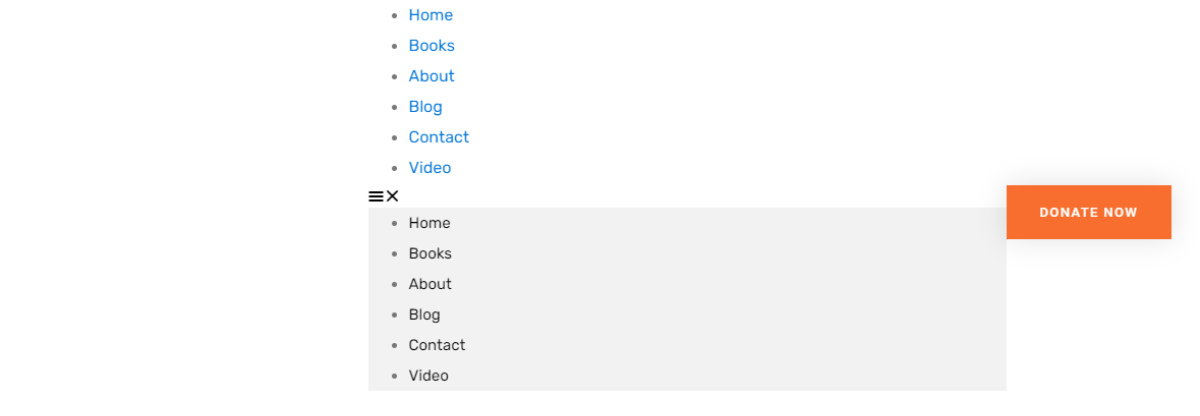Screen dimensions: 1200x416
Task: Click the X close menu icon
Action: coord(392,197)
